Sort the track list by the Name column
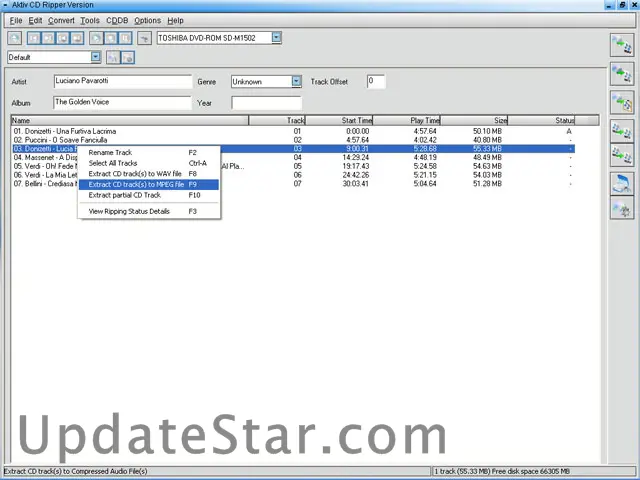640x480 pixels. coord(130,120)
